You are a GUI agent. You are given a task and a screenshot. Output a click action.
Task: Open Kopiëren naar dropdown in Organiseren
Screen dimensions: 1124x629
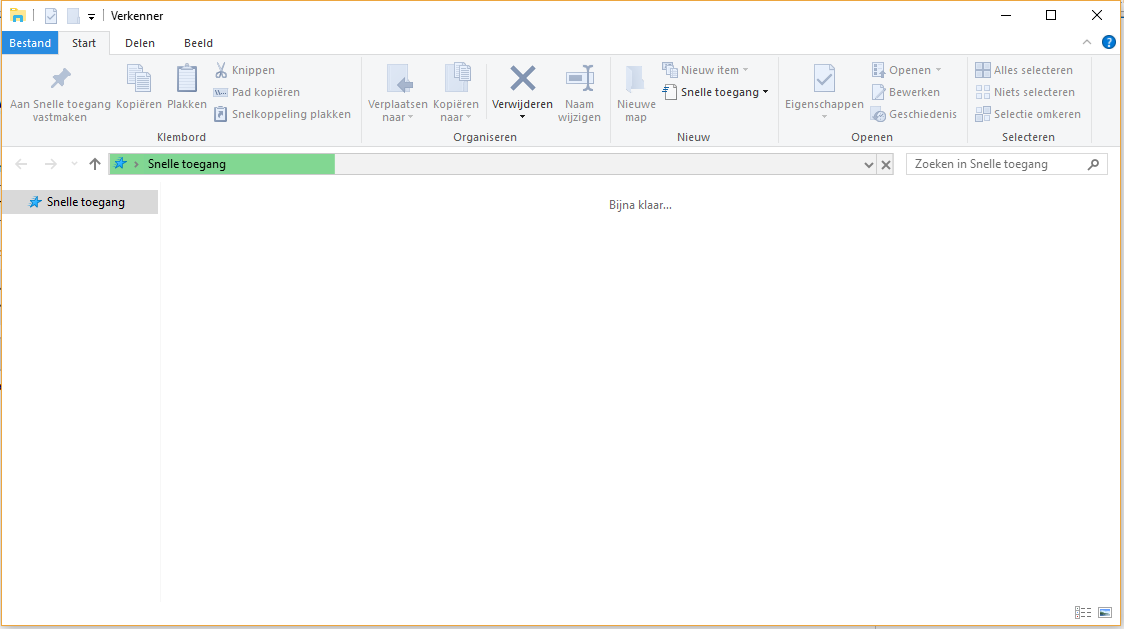tap(456, 111)
